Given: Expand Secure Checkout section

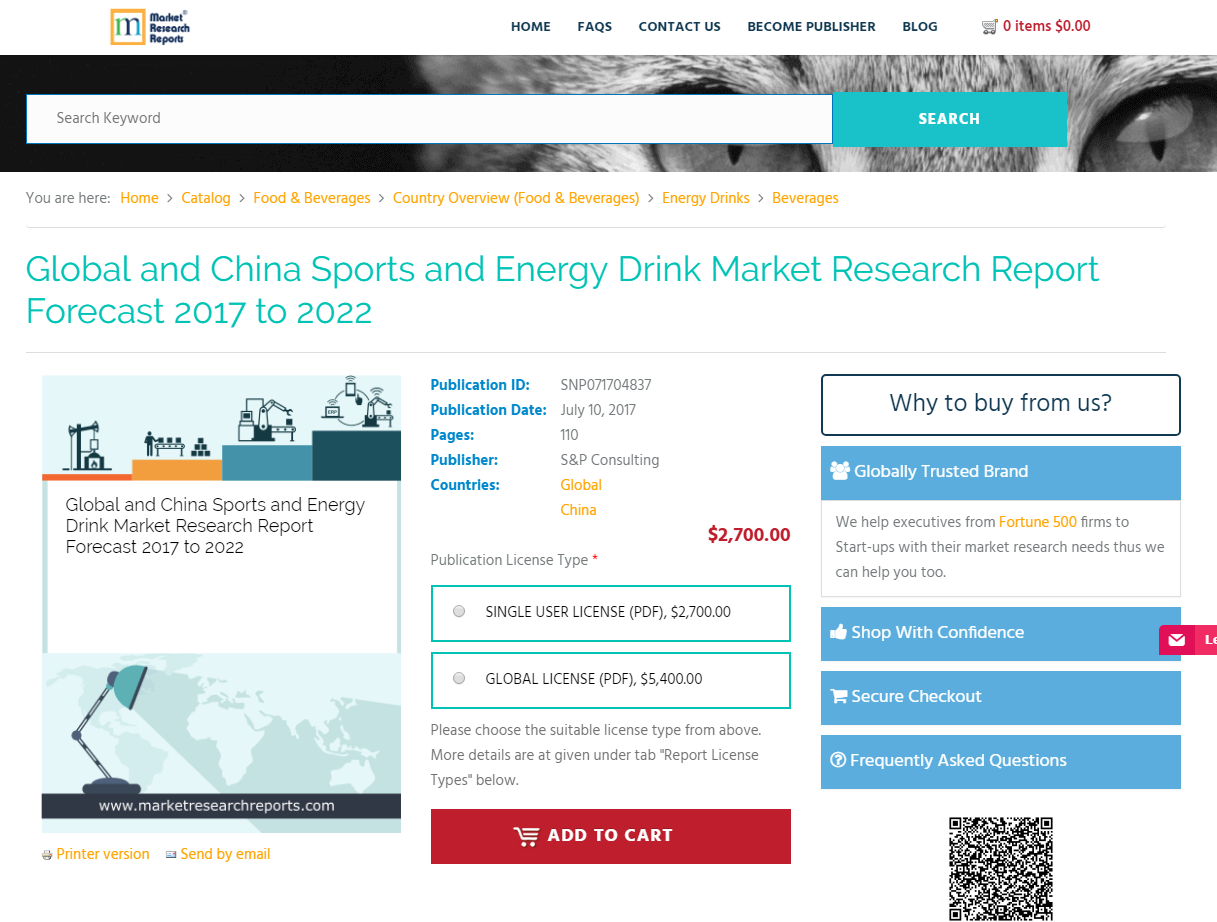Looking at the screenshot, I should point(1001,697).
